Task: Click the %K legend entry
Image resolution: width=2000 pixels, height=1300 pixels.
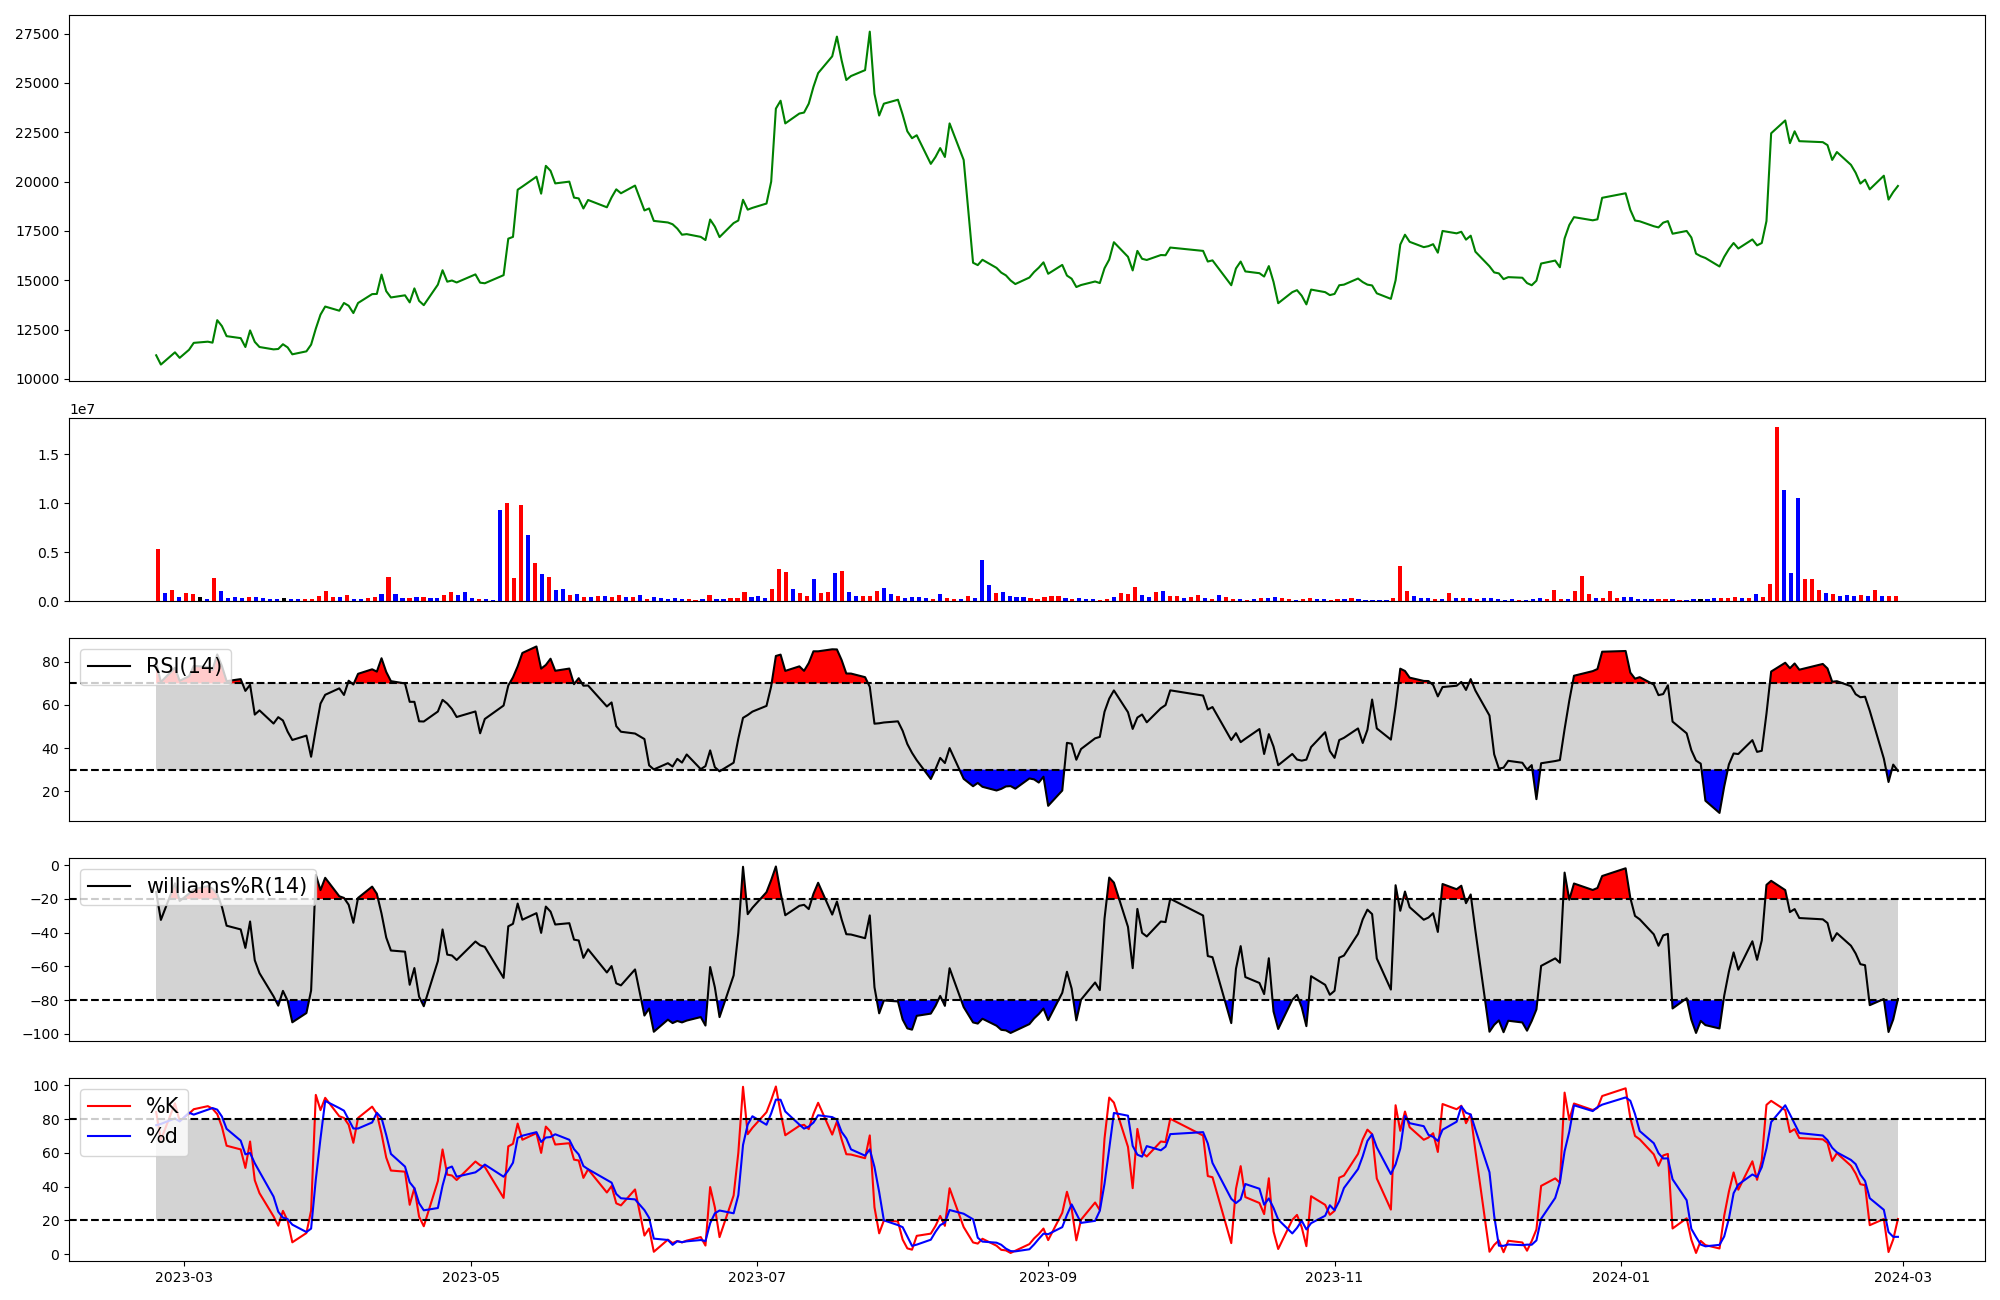Action: point(162,1106)
